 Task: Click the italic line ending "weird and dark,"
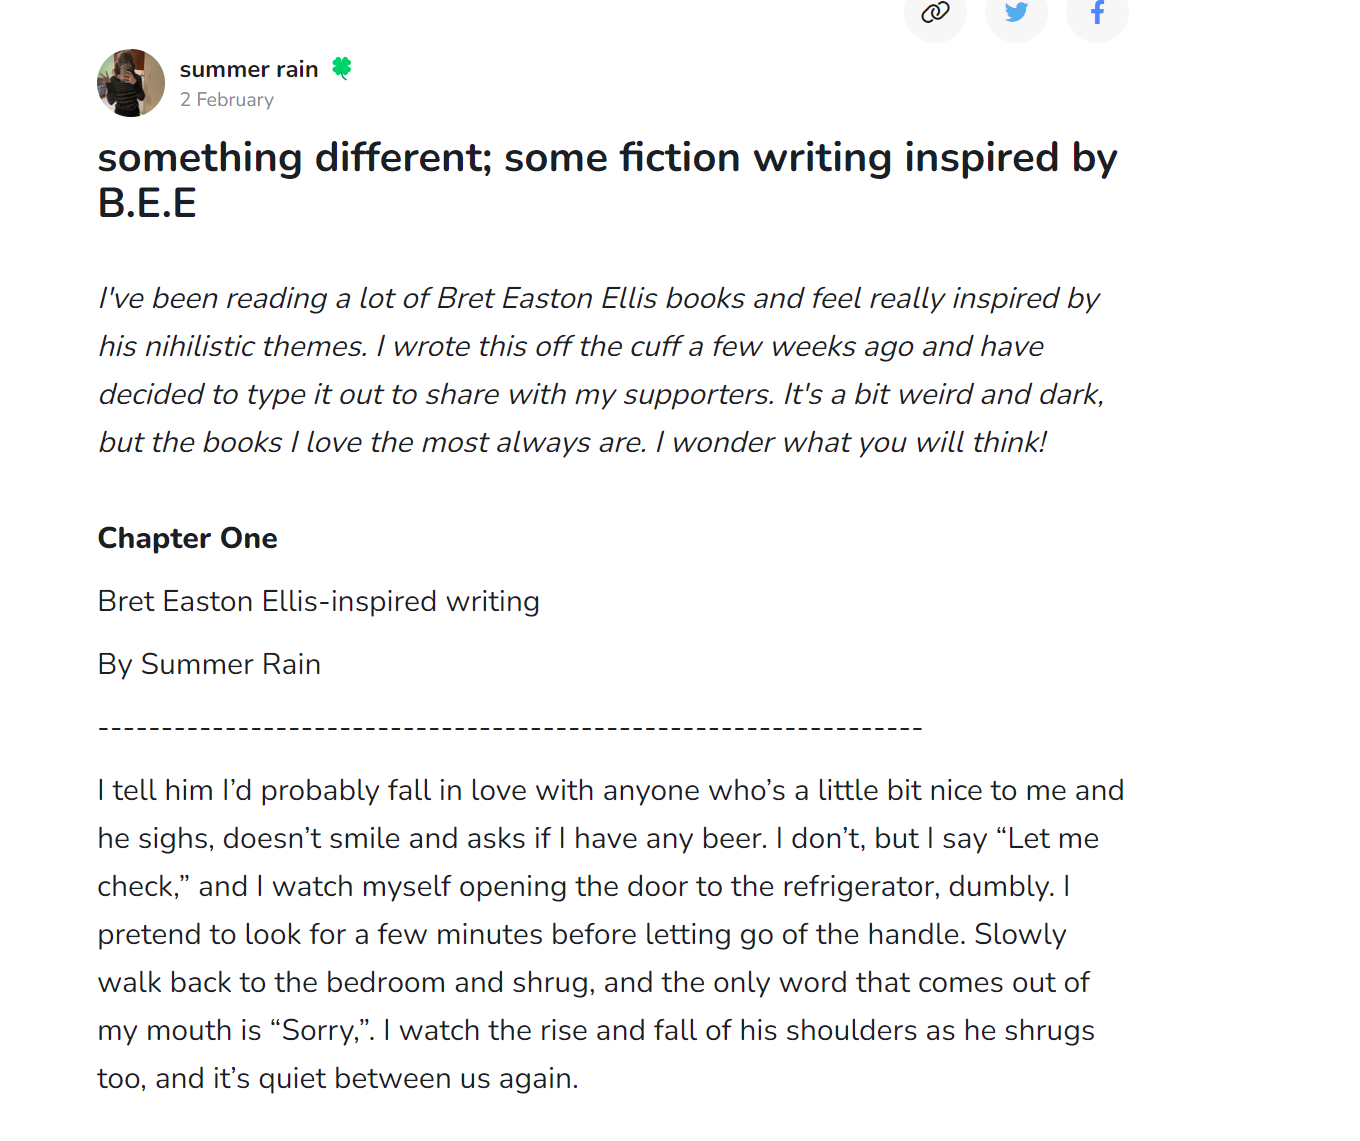coord(600,394)
